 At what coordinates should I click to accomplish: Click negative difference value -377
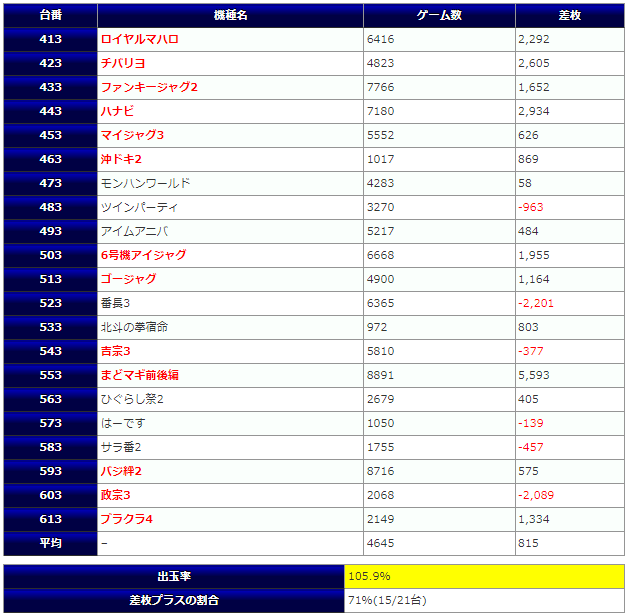click(x=531, y=351)
